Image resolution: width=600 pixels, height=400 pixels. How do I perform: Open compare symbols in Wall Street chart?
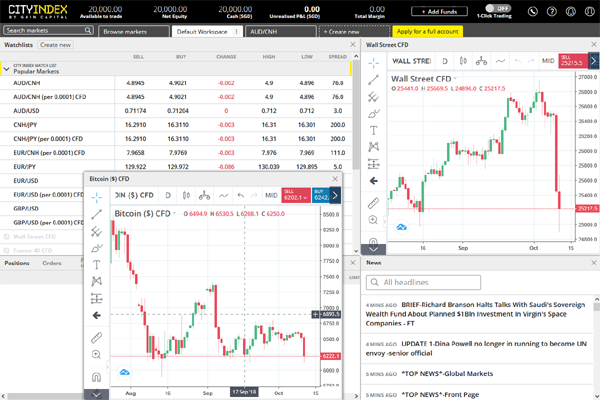pos(481,61)
